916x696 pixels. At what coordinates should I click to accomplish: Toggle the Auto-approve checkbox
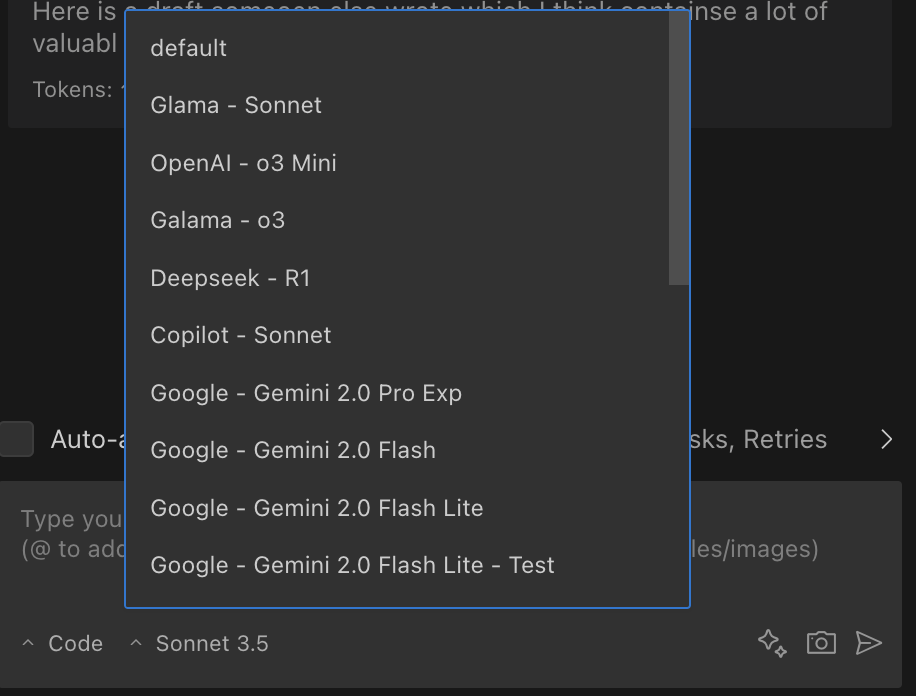(17, 439)
